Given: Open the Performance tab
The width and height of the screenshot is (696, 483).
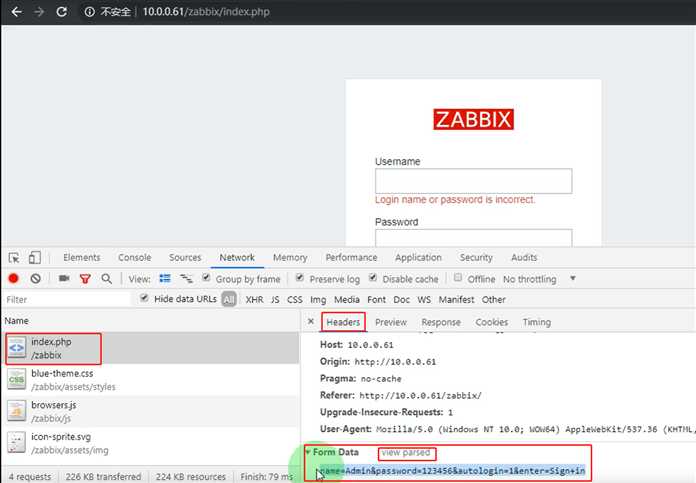Looking at the screenshot, I should point(351,257).
